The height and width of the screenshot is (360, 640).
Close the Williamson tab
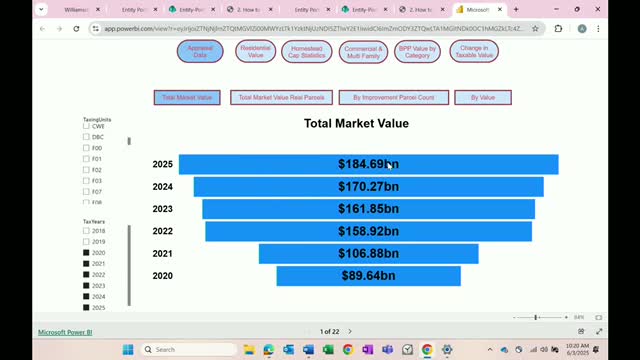98,9
